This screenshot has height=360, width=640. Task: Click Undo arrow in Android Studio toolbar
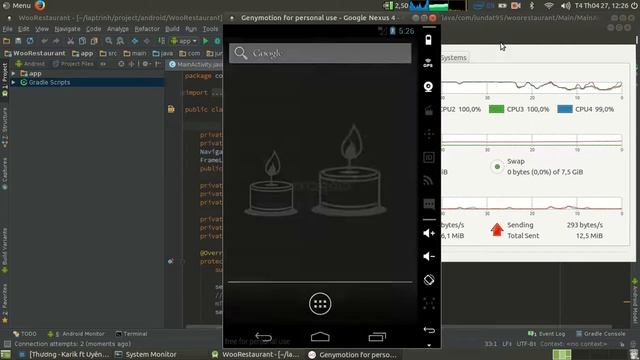click(x=44, y=41)
